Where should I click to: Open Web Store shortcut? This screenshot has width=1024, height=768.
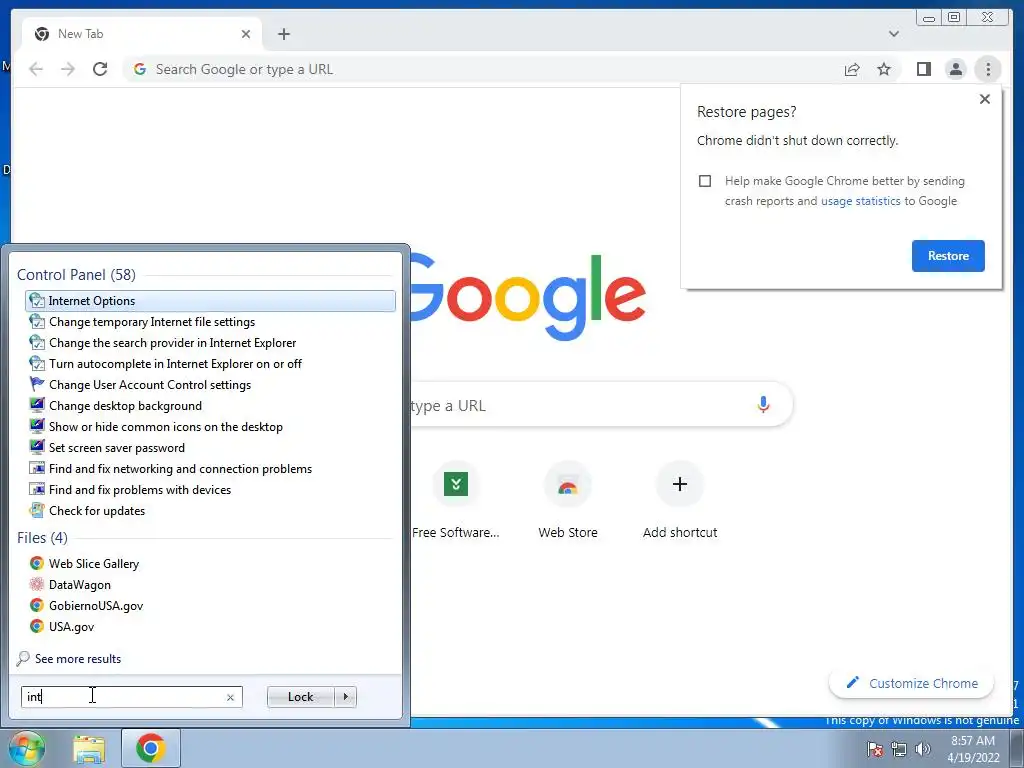[568, 502]
